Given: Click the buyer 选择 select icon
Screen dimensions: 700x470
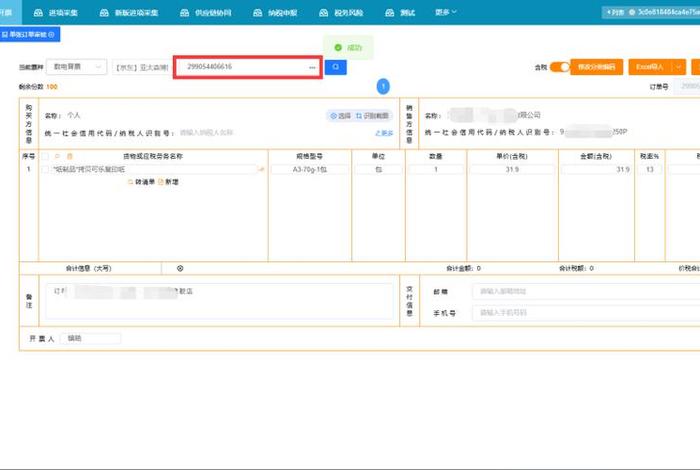Looking at the screenshot, I should [340, 116].
